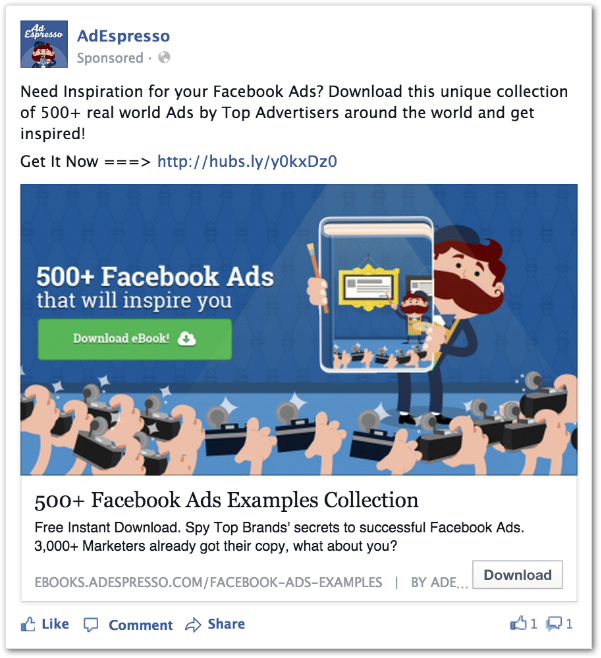This screenshot has width=601, height=658.
Task: Click the EBOOKS.ADESPRESSO.COM domain text
Action: [x=208, y=582]
